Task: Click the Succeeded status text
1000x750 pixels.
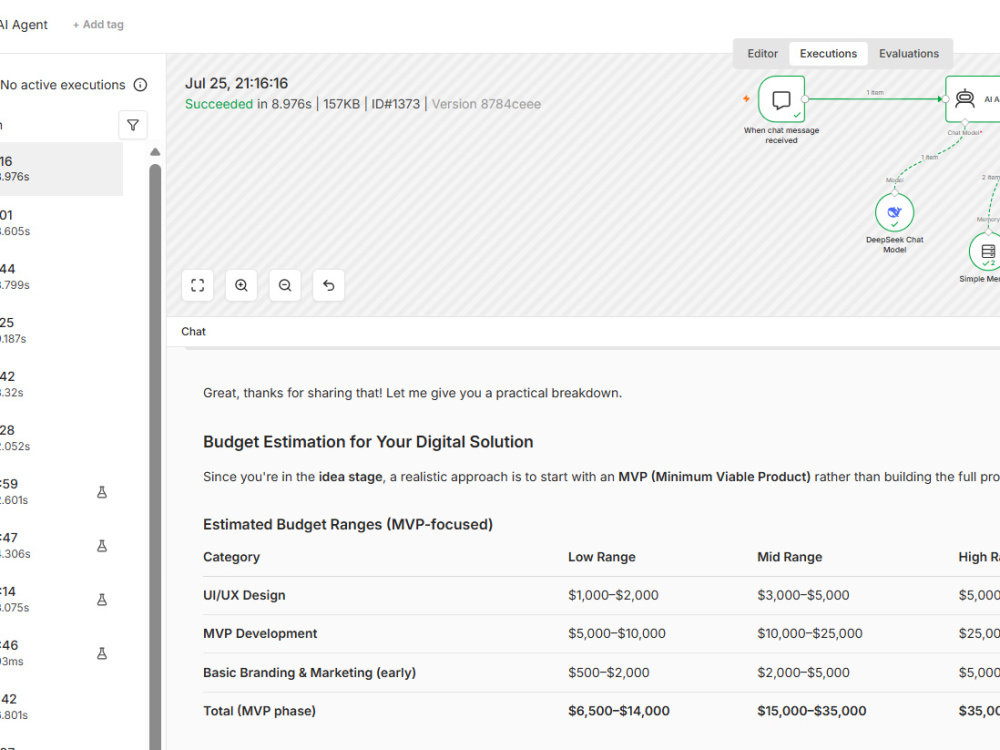Action: coord(219,104)
